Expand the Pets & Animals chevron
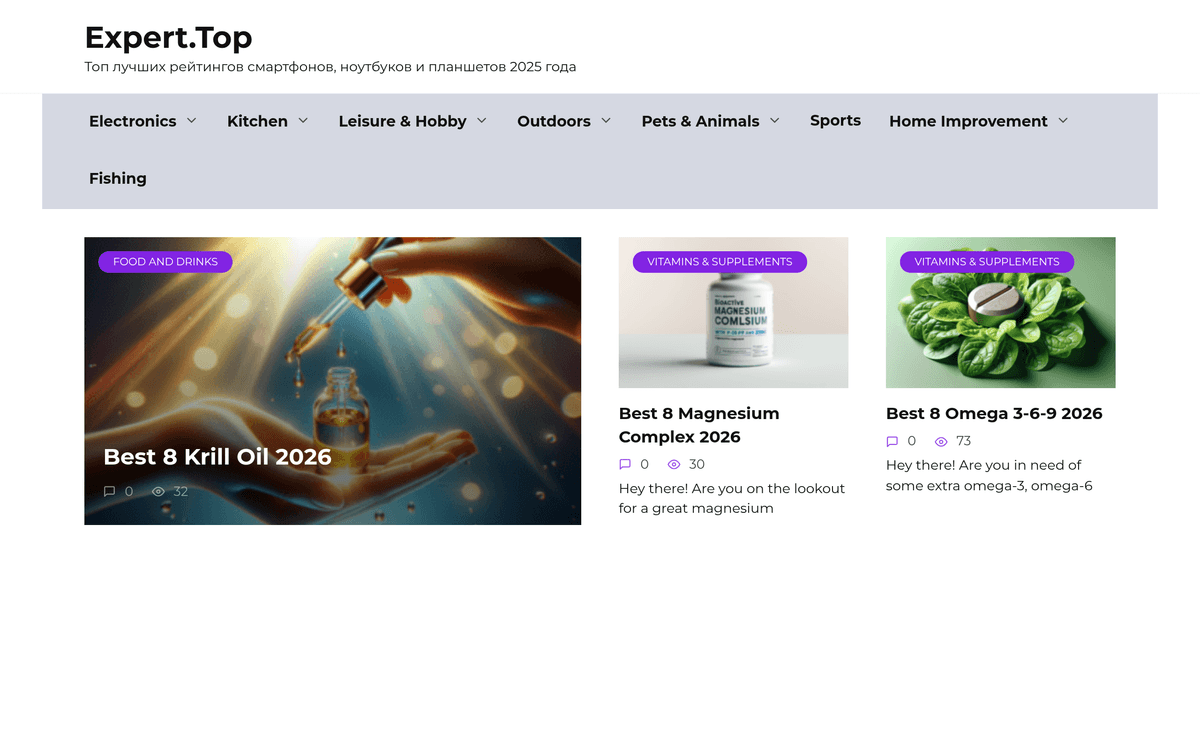This screenshot has height=750, width=1200. pyautogui.click(x=775, y=120)
